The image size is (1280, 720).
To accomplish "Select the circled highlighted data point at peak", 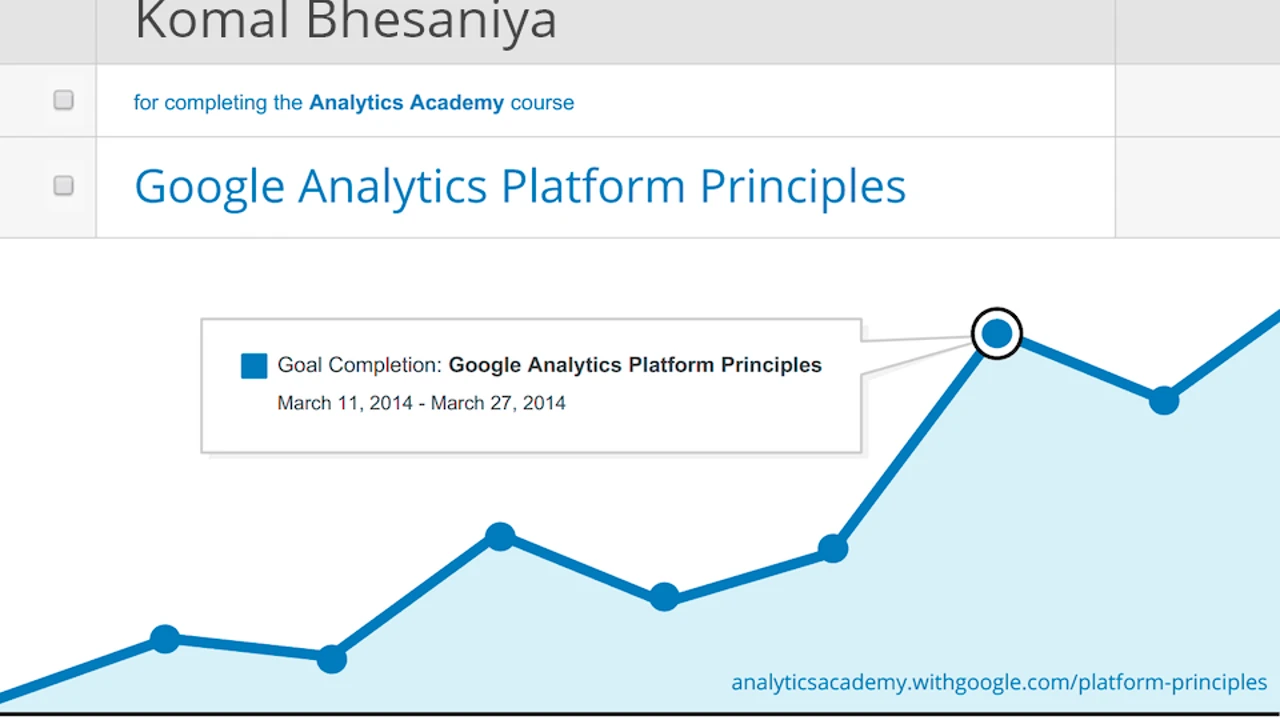I will [x=997, y=334].
